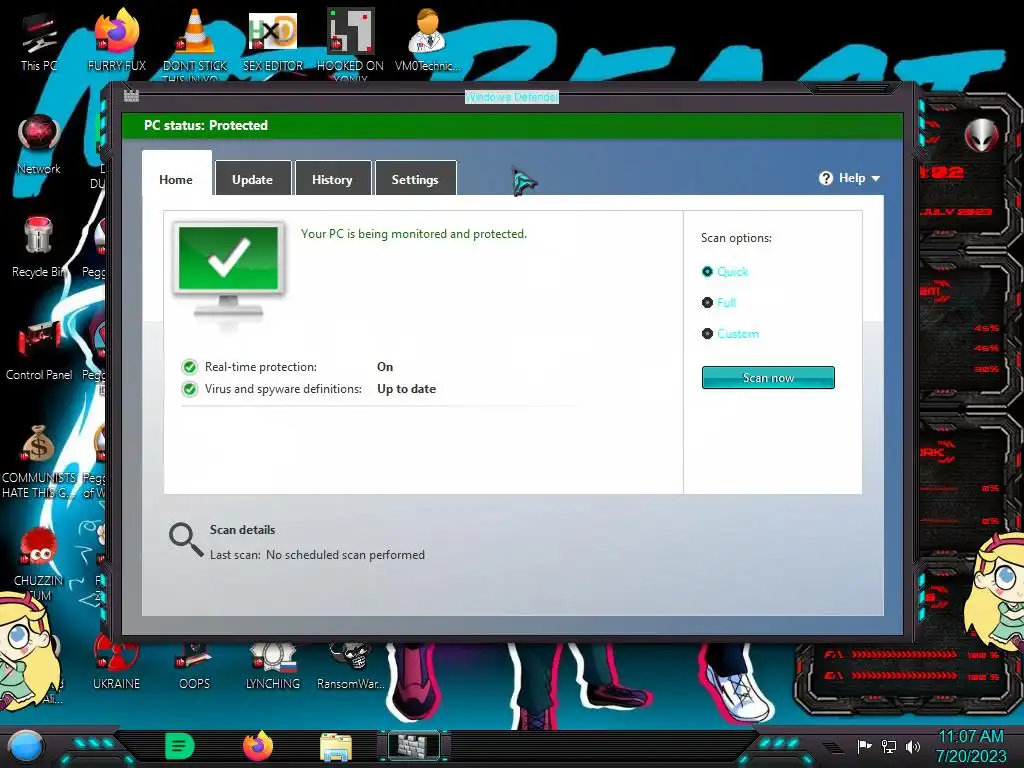Click 'Your PC is being monitored and protected.'
1024x768 pixels.
(413, 234)
